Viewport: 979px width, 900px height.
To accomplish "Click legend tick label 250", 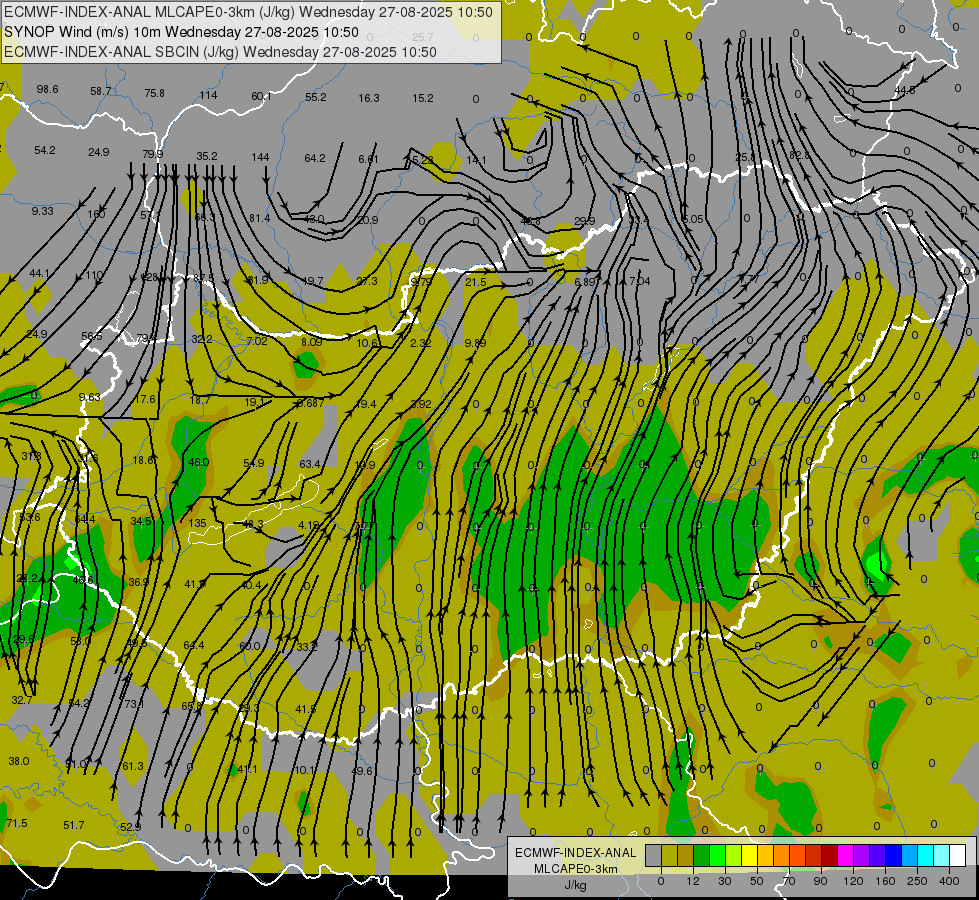I will tap(917, 881).
